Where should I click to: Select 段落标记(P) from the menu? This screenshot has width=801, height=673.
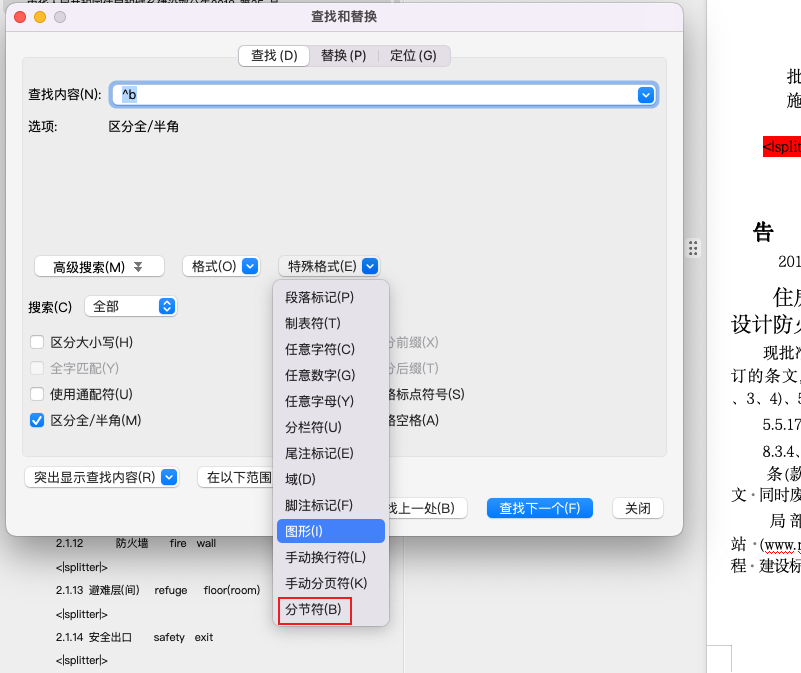point(319,297)
